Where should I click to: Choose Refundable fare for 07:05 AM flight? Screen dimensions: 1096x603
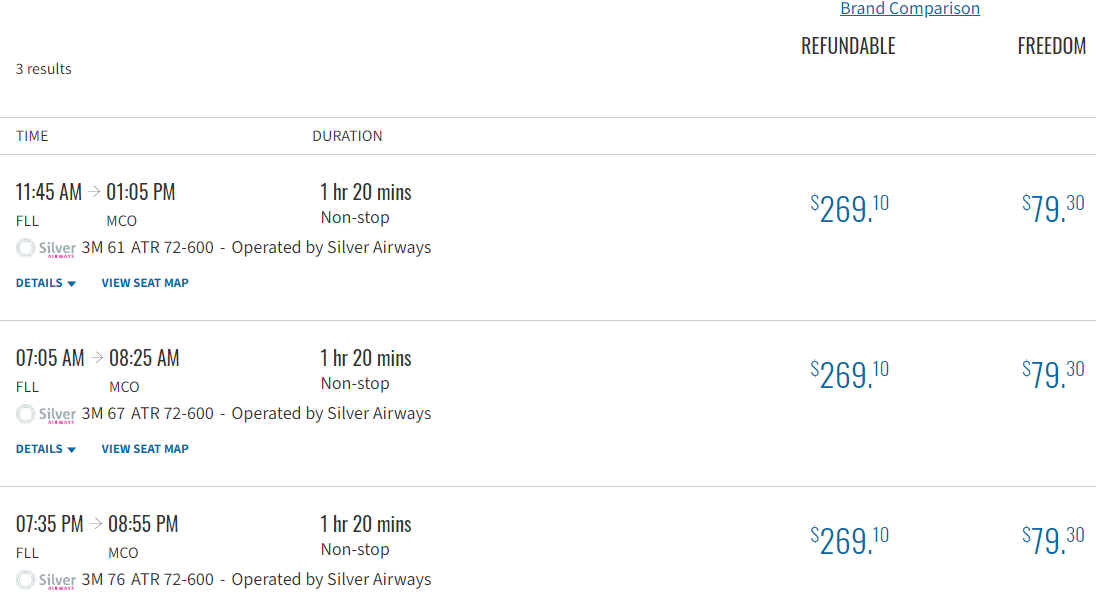tap(849, 374)
